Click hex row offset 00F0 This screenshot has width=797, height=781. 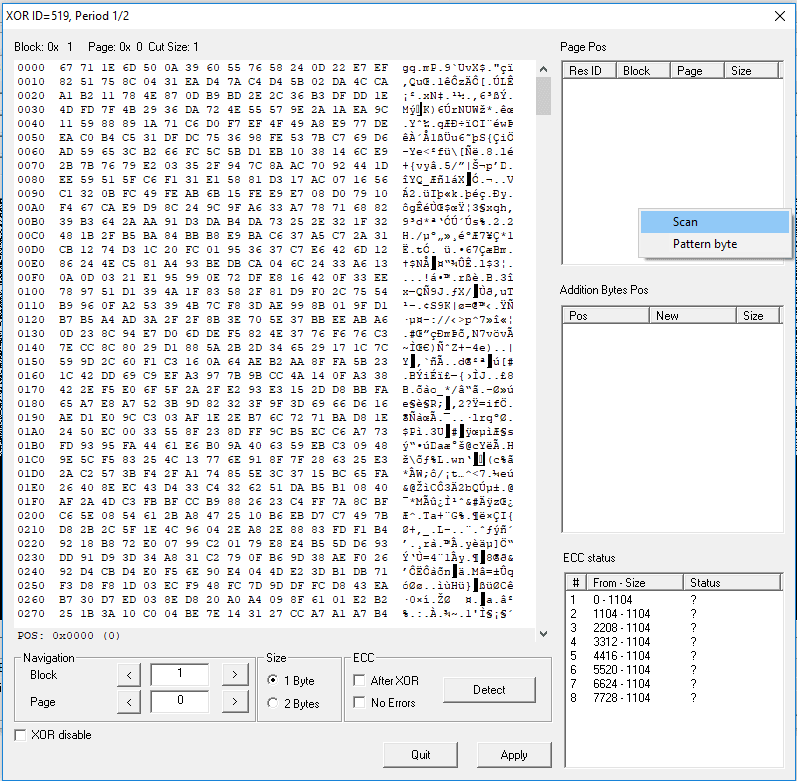(31, 277)
